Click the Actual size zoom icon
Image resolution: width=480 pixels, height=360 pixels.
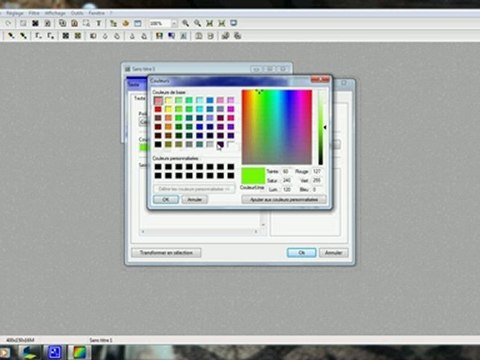click(x=210, y=23)
